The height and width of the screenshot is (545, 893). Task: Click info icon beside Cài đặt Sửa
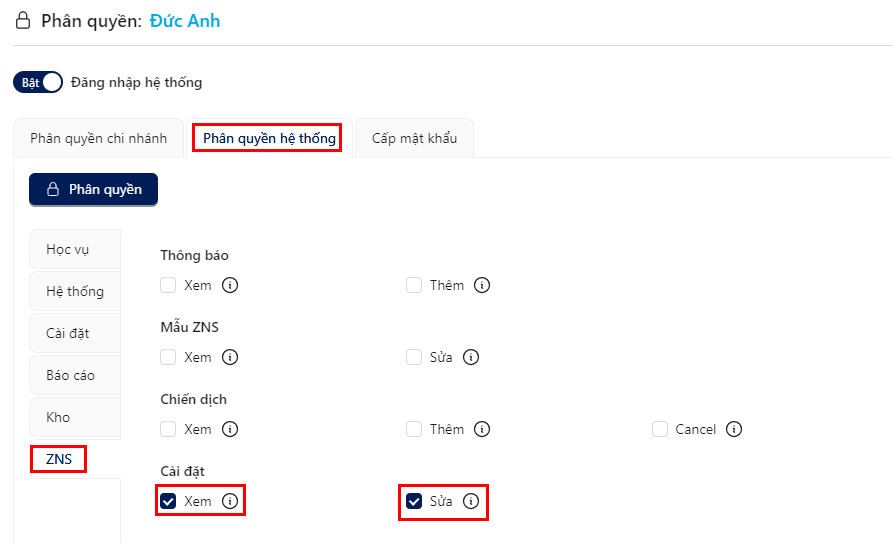point(470,501)
